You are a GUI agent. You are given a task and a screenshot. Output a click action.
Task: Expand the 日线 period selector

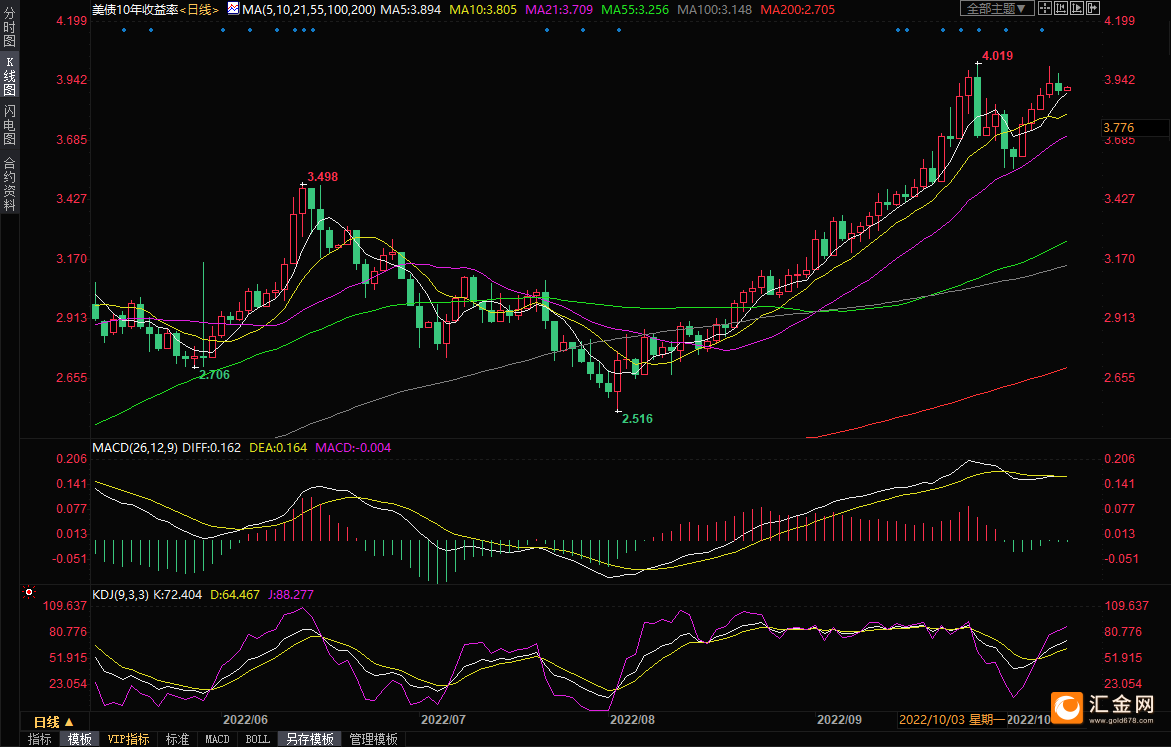[54, 722]
